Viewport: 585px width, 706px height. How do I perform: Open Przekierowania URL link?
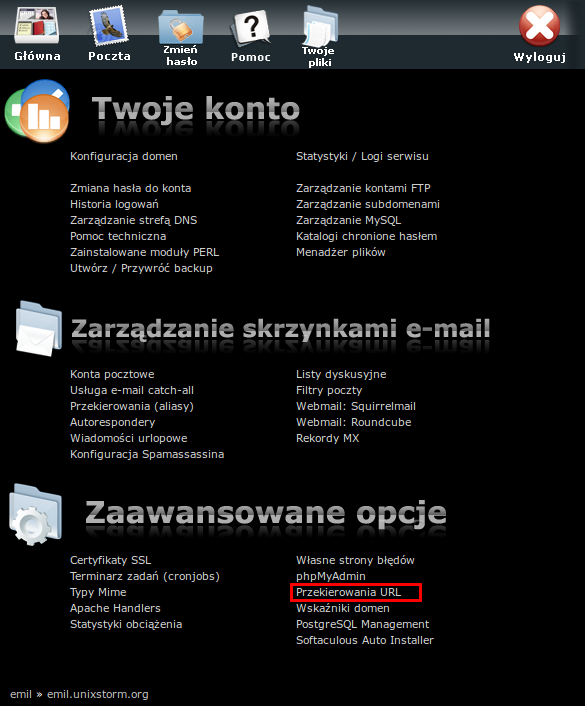pyautogui.click(x=349, y=592)
